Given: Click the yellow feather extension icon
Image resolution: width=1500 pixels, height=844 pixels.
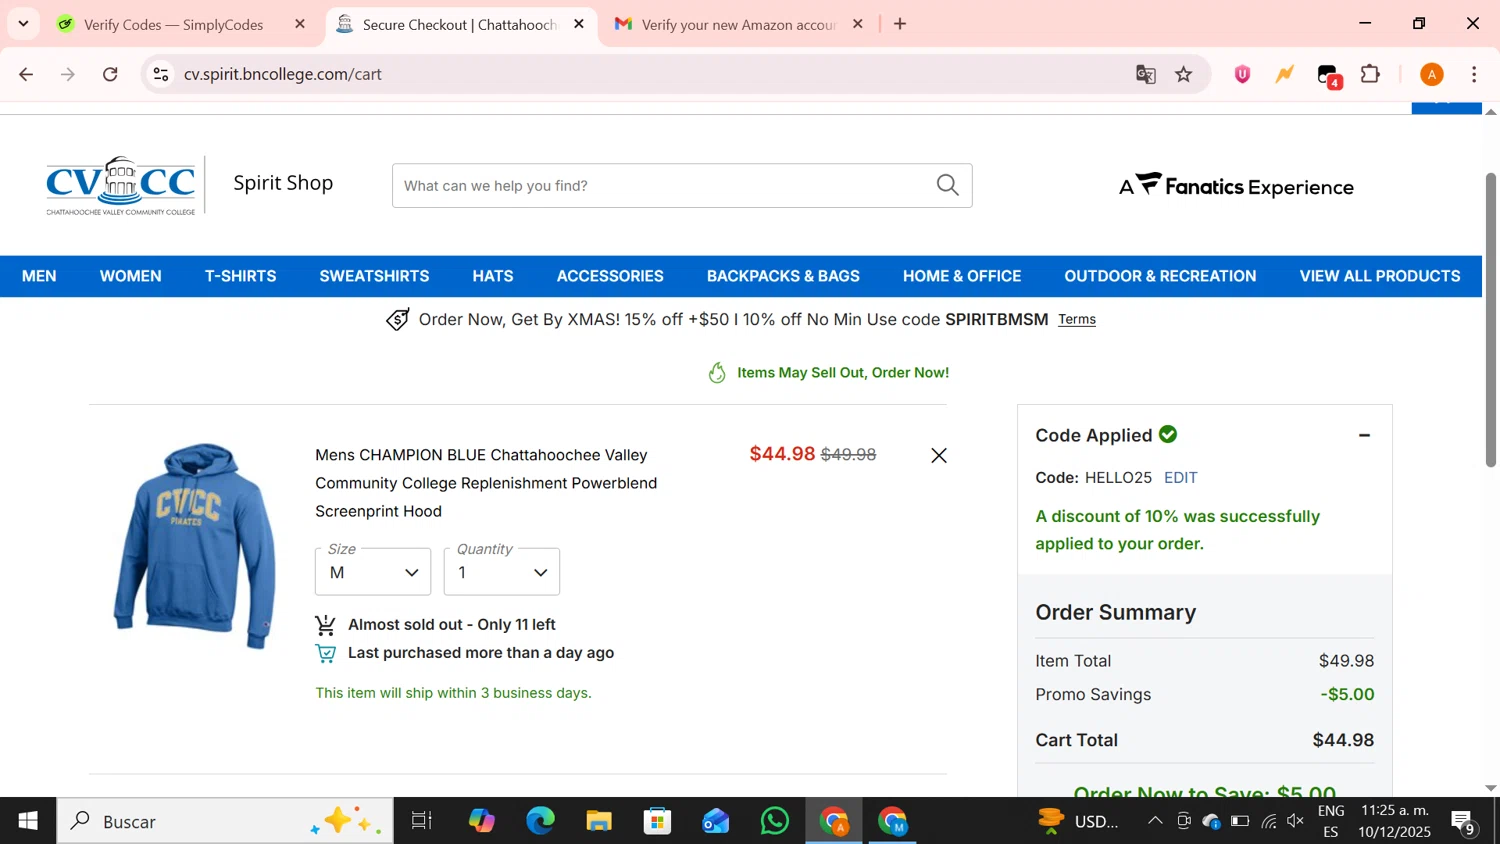Looking at the screenshot, I should click(x=1285, y=74).
